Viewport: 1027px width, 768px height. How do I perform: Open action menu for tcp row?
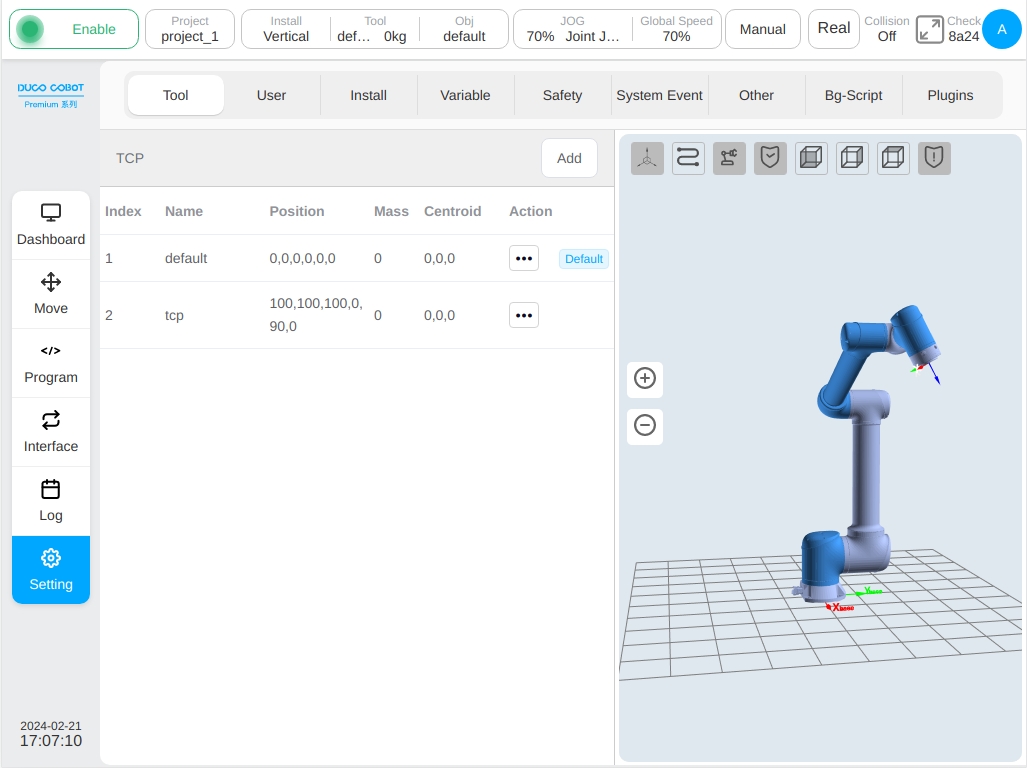pos(524,316)
